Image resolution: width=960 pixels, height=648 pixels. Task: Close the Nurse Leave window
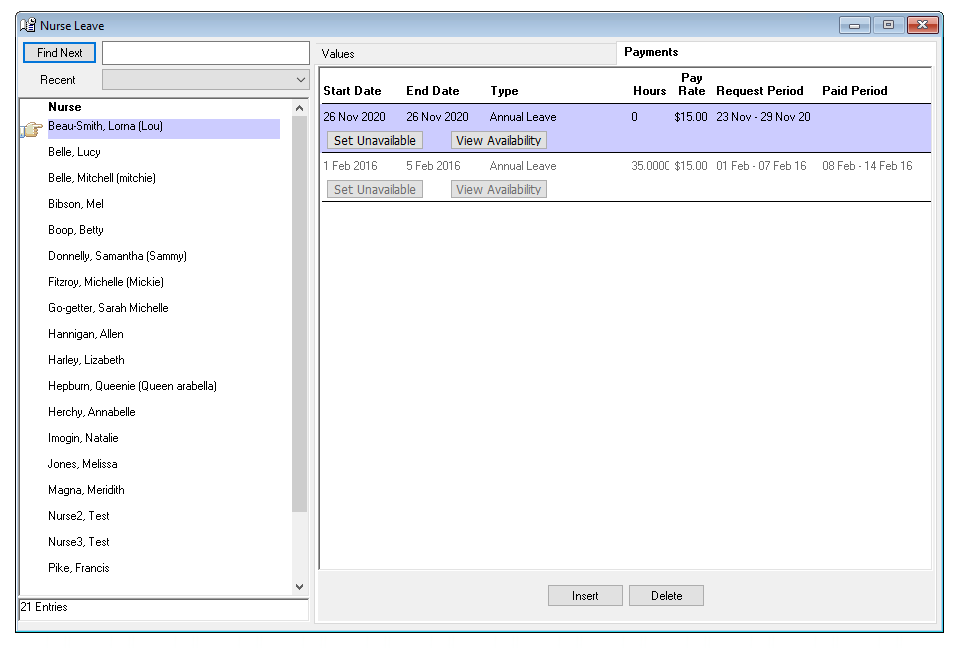[923, 25]
